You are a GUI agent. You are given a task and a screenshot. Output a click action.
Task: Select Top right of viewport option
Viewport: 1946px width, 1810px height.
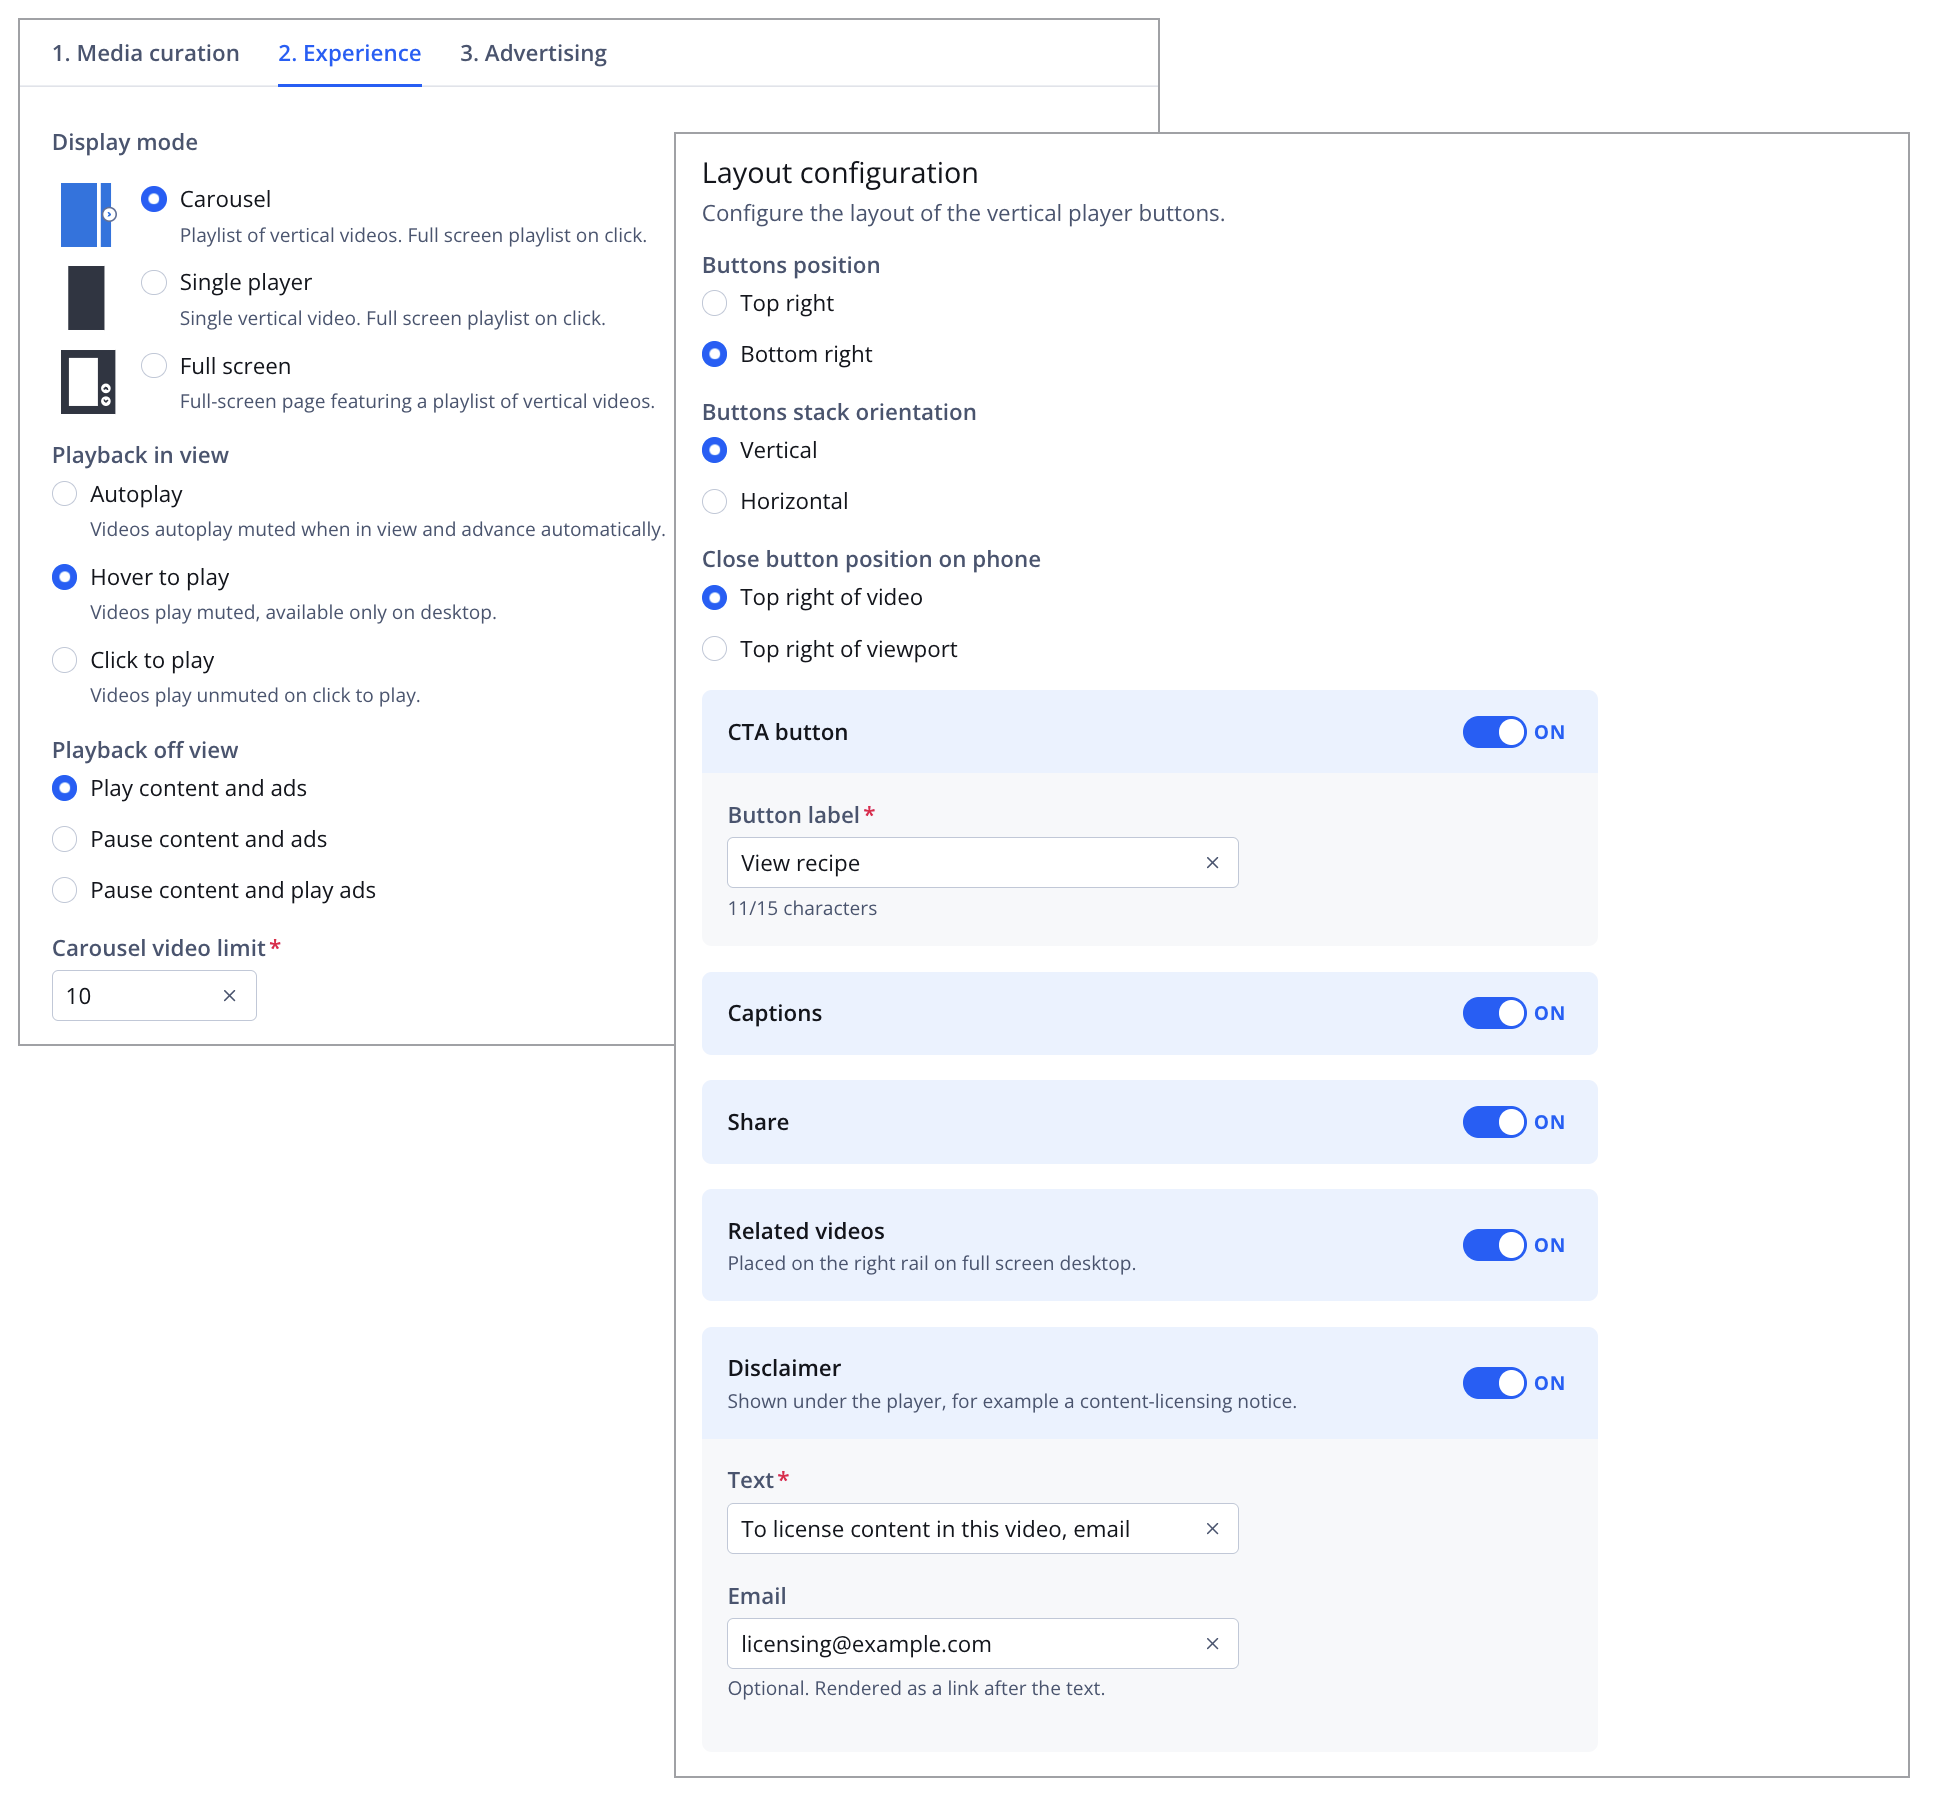coord(715,649)
